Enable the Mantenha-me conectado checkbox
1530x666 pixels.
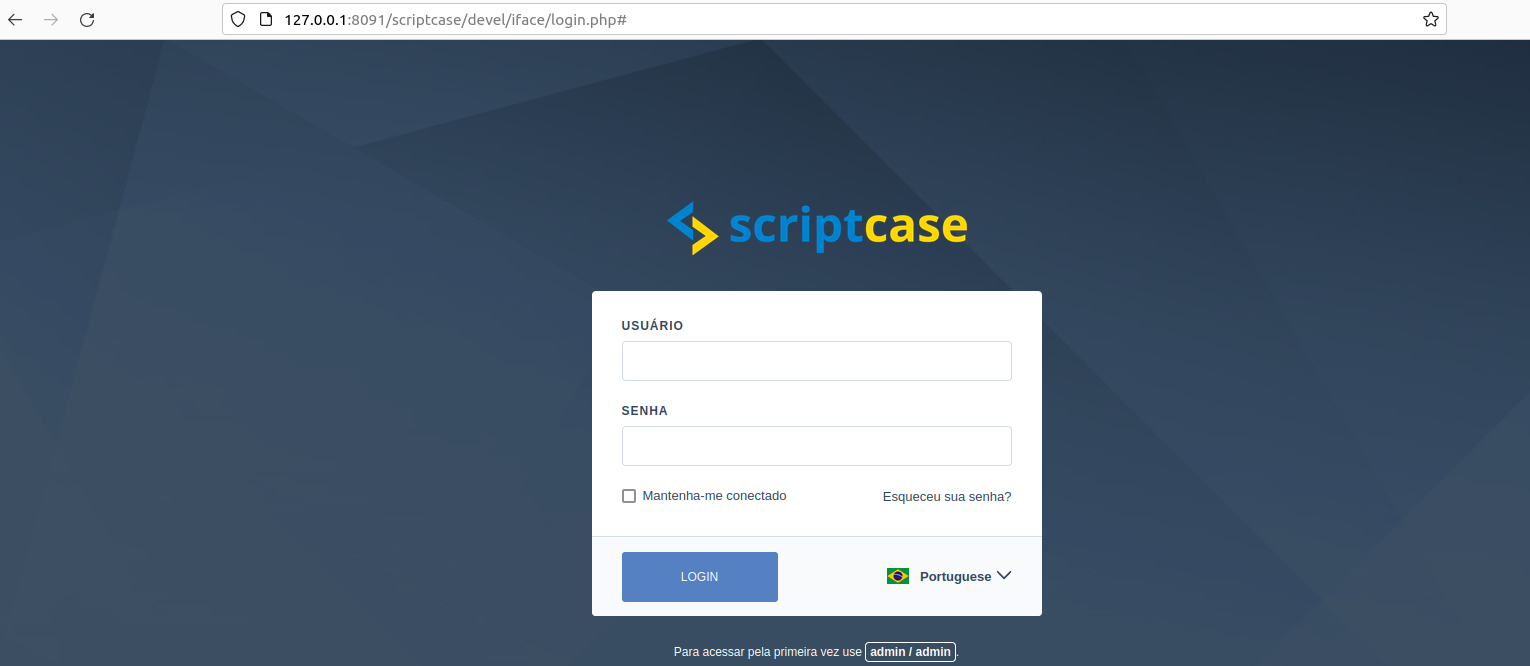tap(629, 496)
